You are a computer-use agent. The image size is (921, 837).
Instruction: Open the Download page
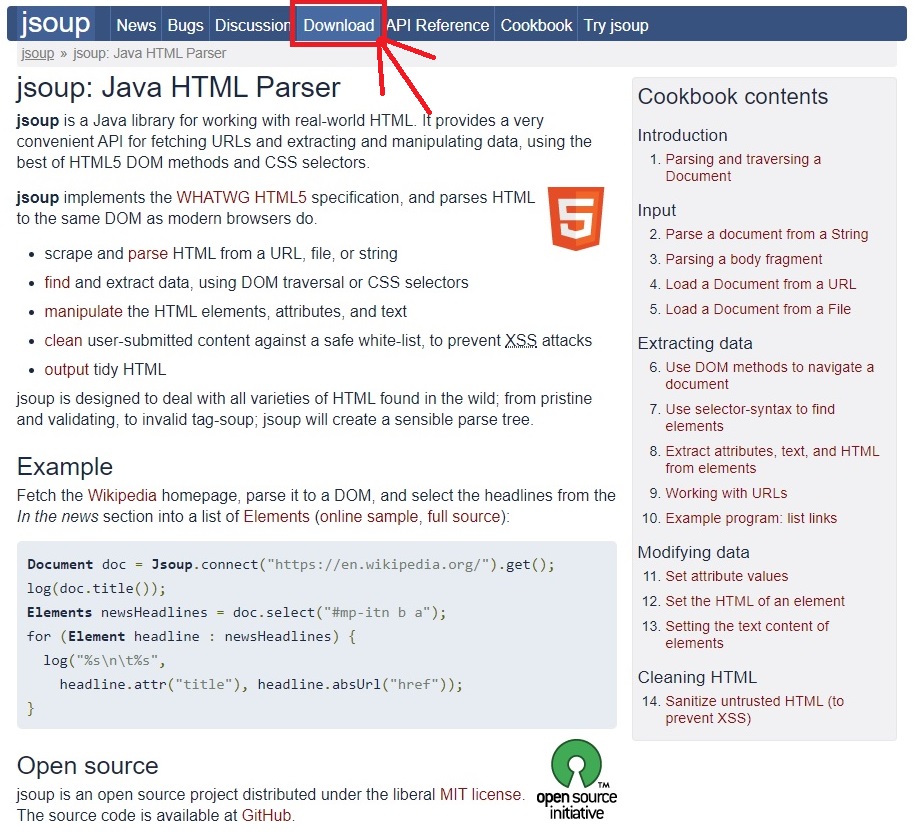tap(339, 25)
